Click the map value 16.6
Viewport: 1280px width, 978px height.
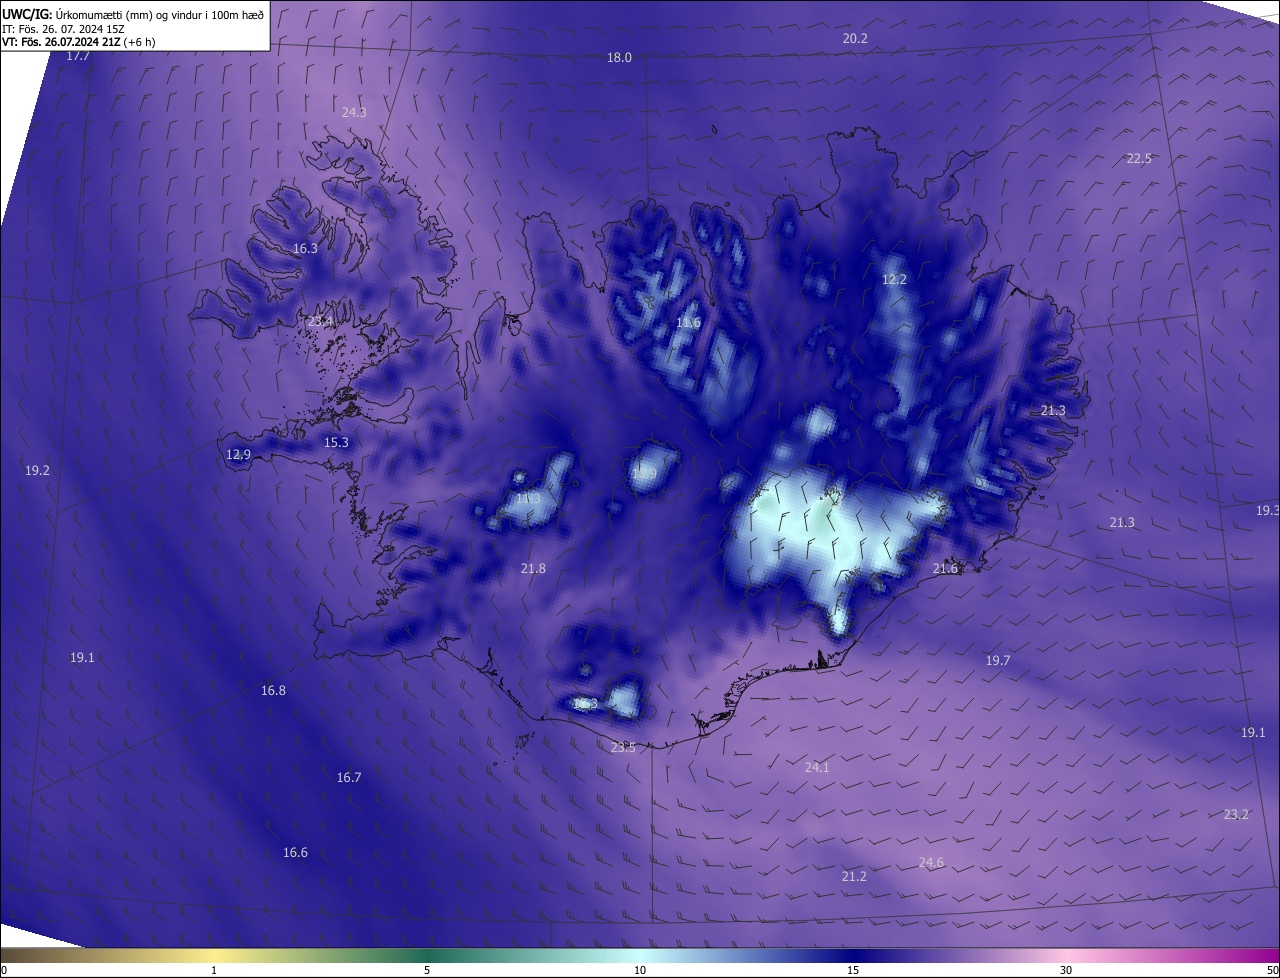[295, 853]
